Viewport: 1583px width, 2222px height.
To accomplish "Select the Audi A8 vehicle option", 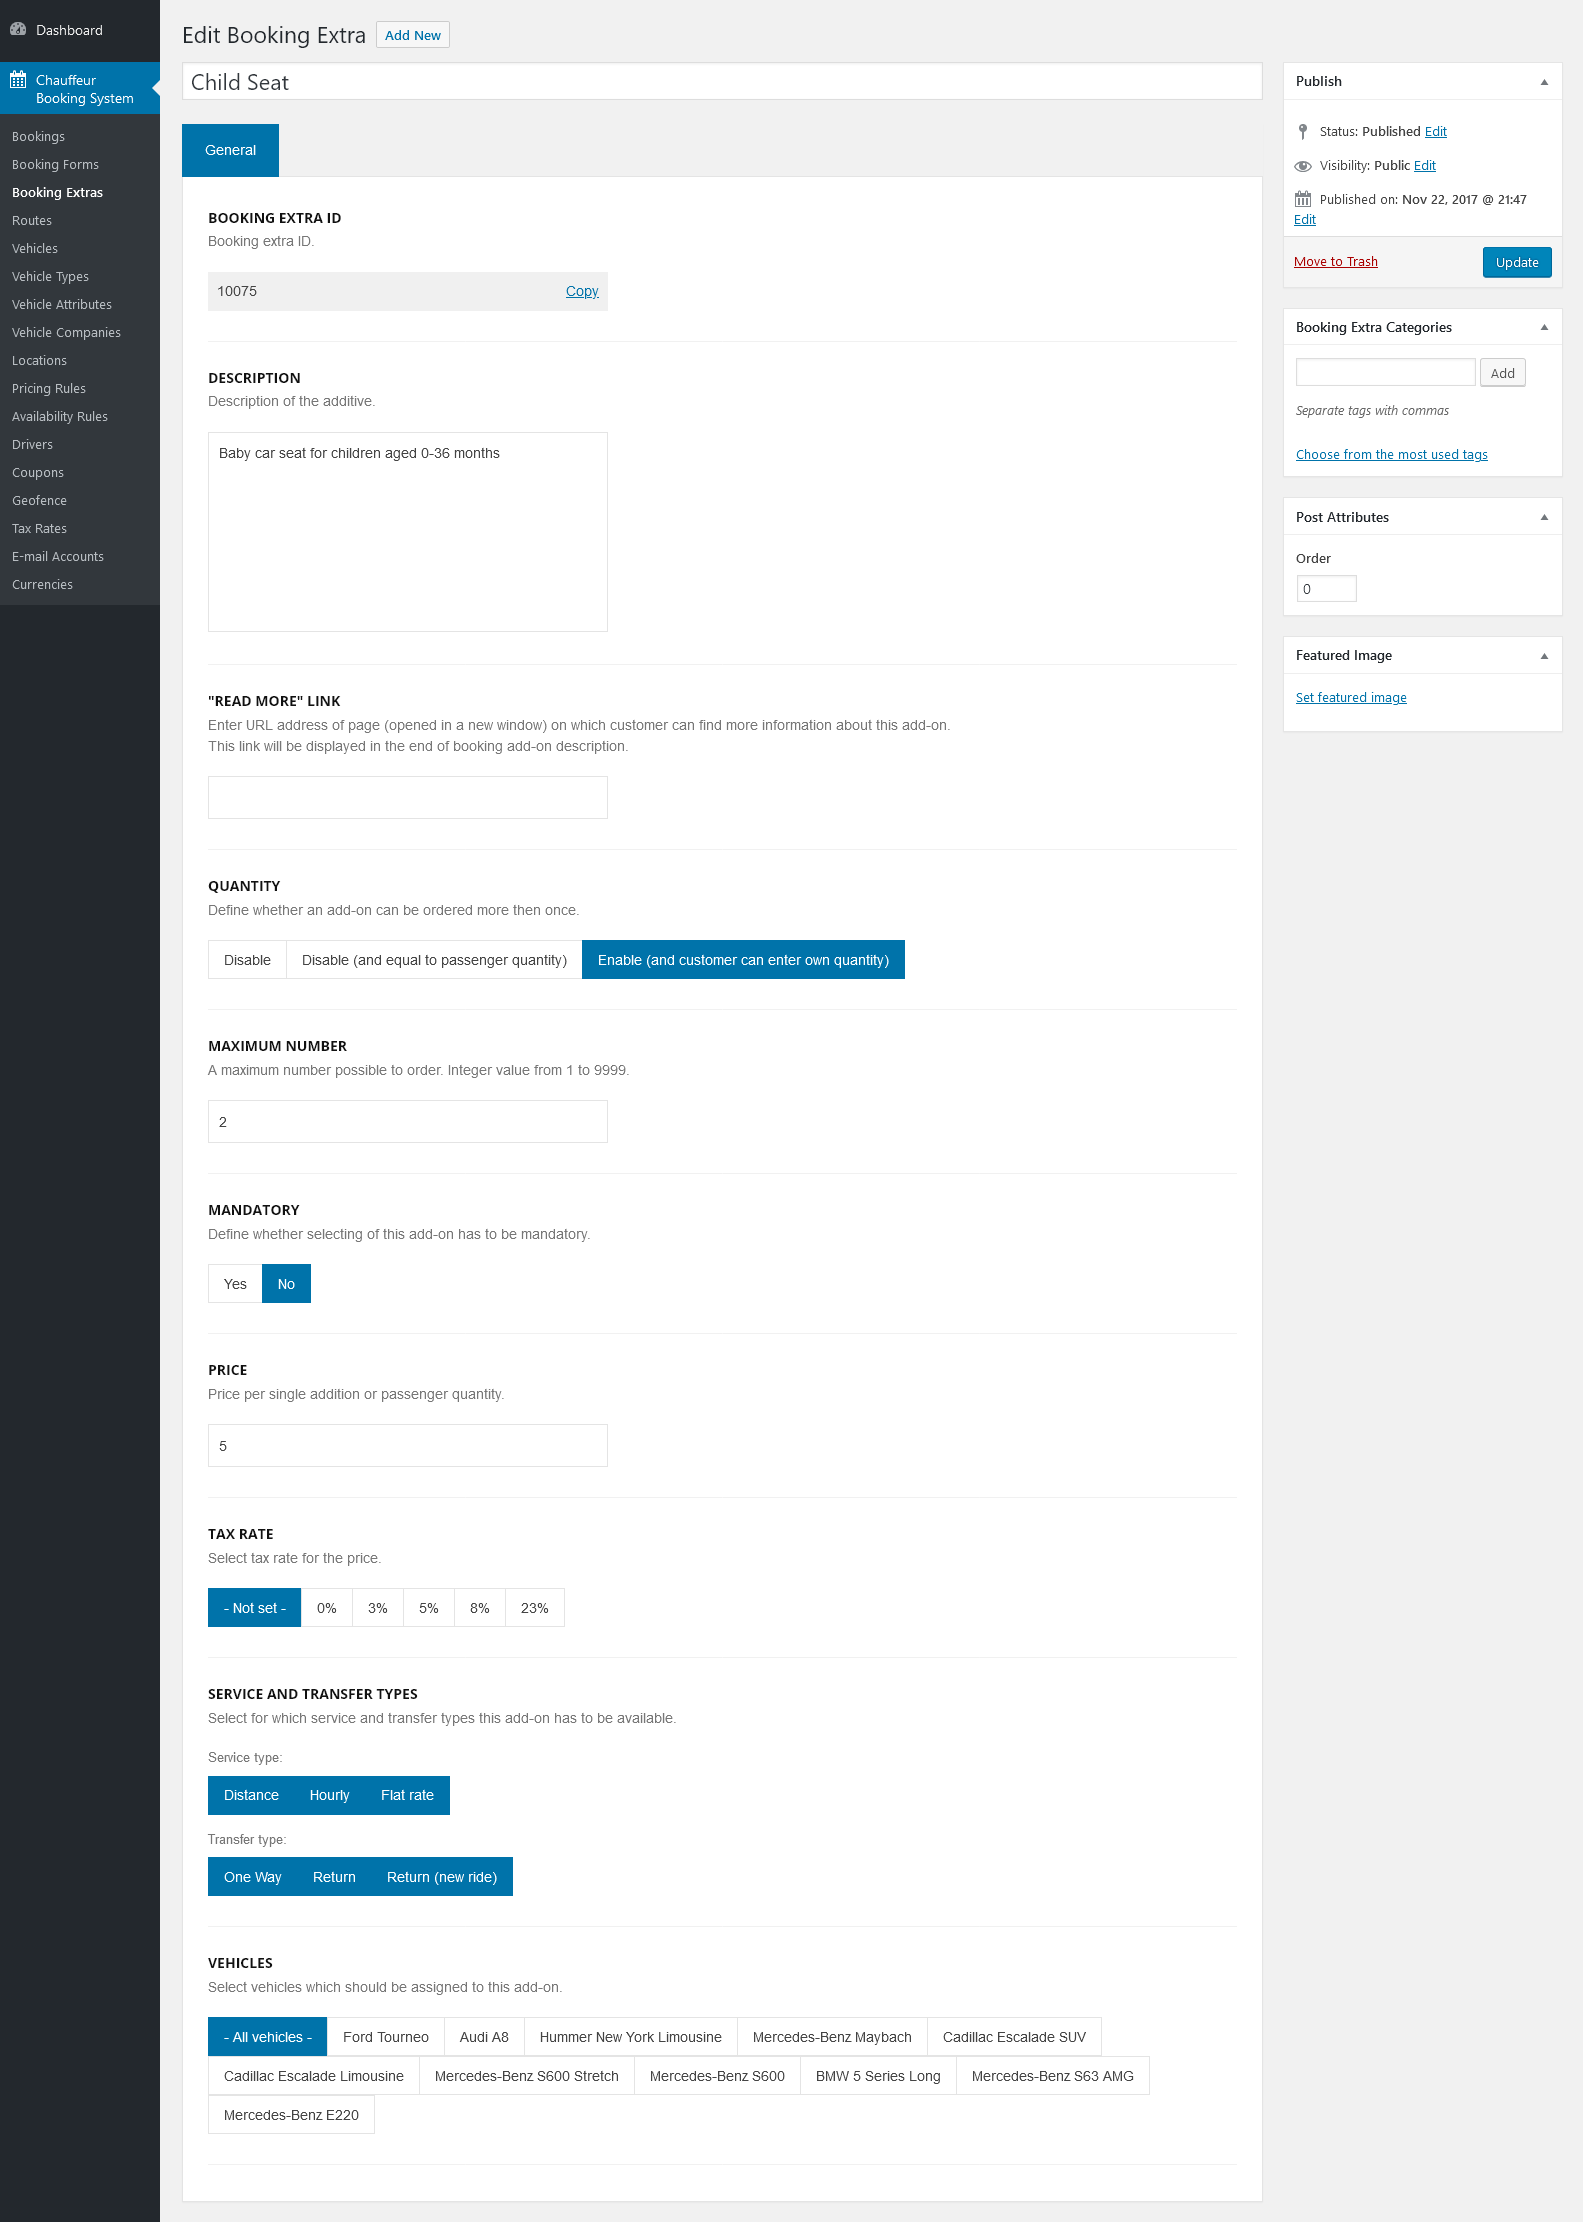I will click(x=484, y=2037).
